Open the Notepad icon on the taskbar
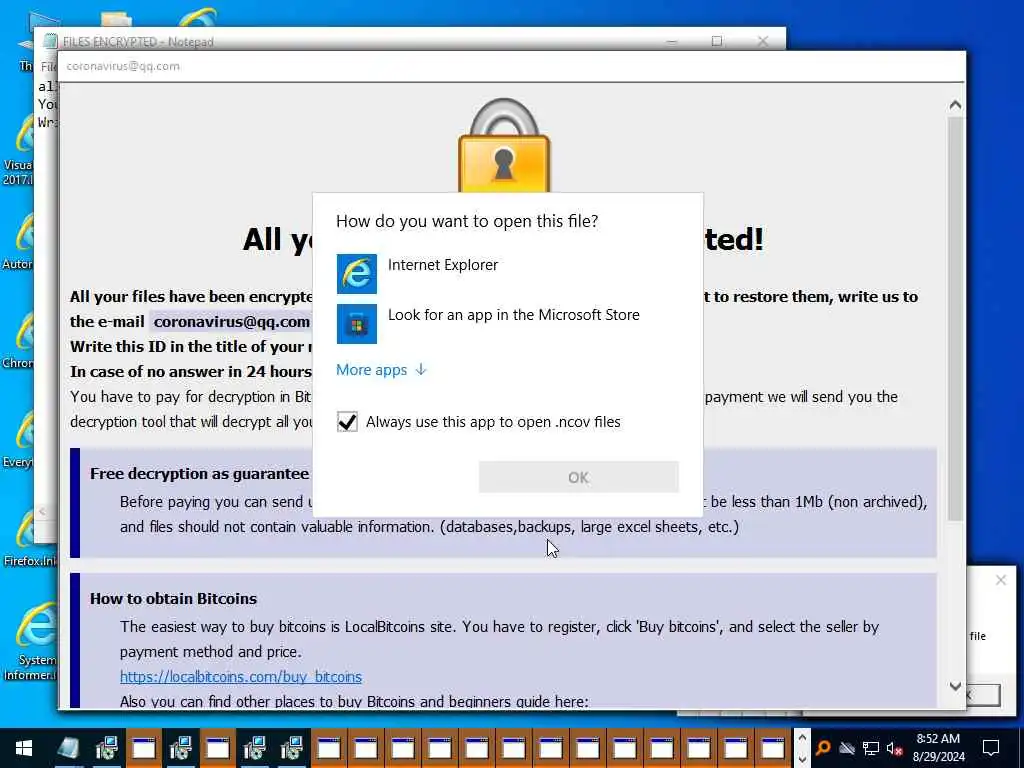 click(68, 748)
